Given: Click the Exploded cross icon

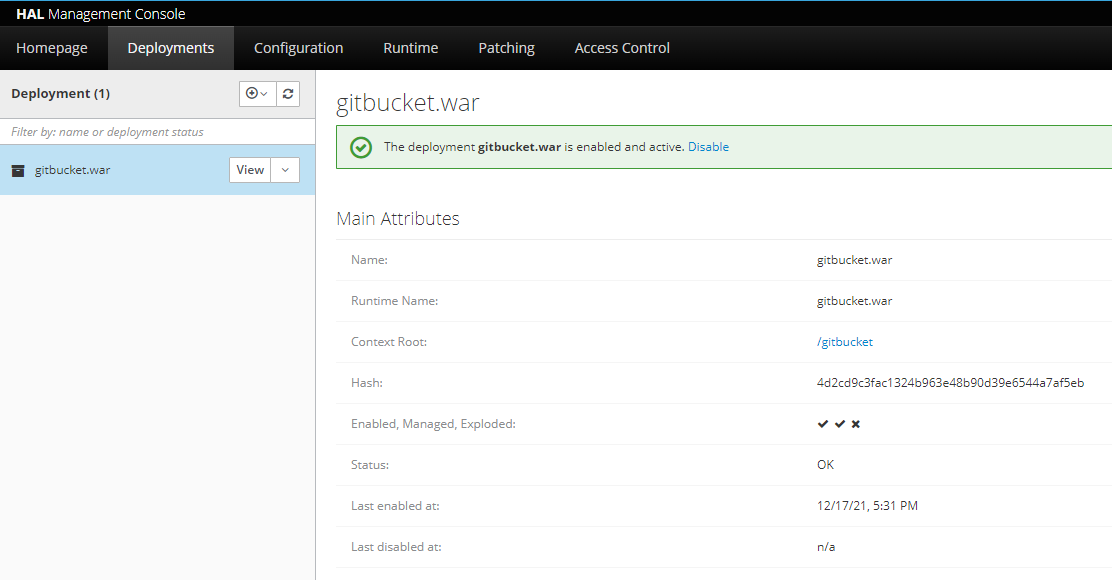Looking at the screenshot, I should (x=856, y=424).
